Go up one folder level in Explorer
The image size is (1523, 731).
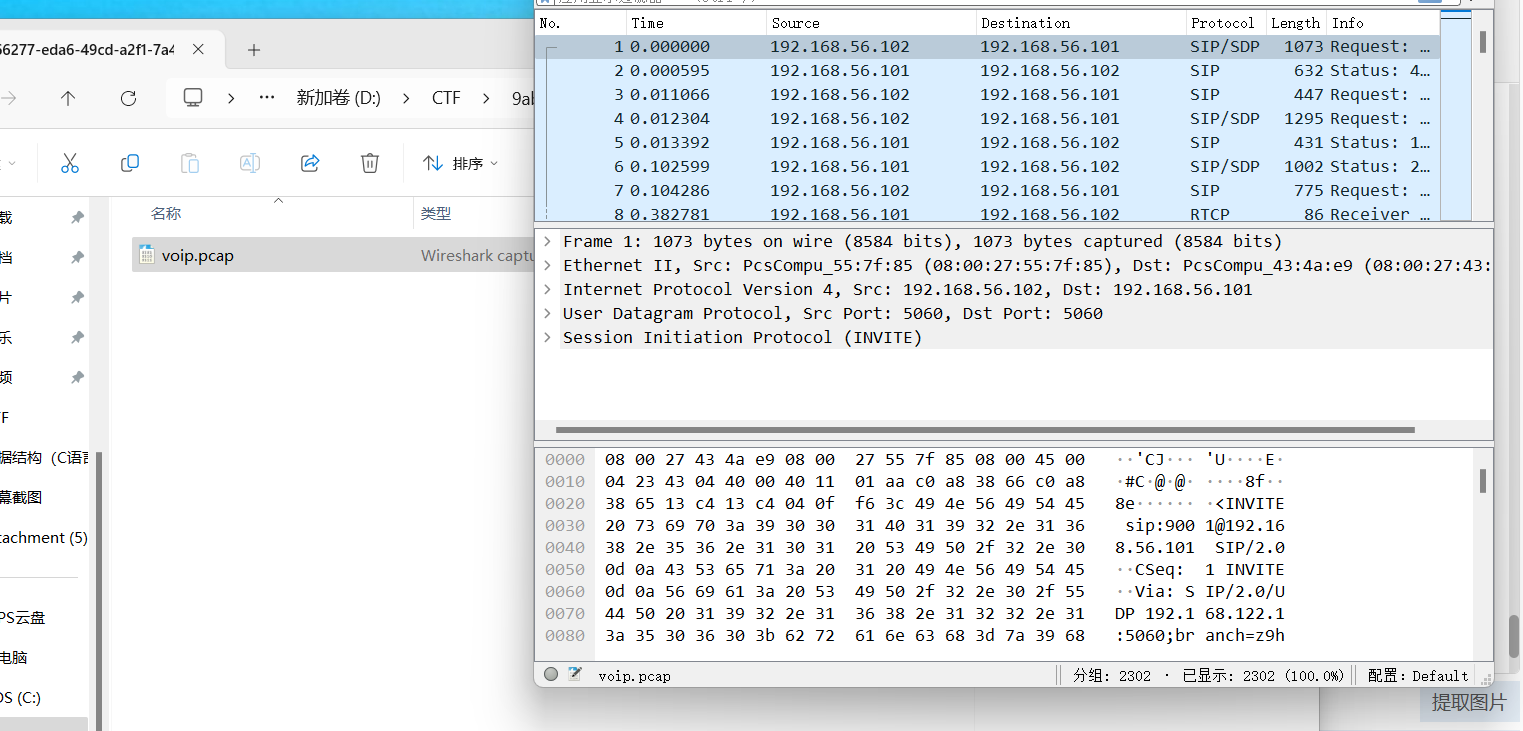(x=68, y=98)
